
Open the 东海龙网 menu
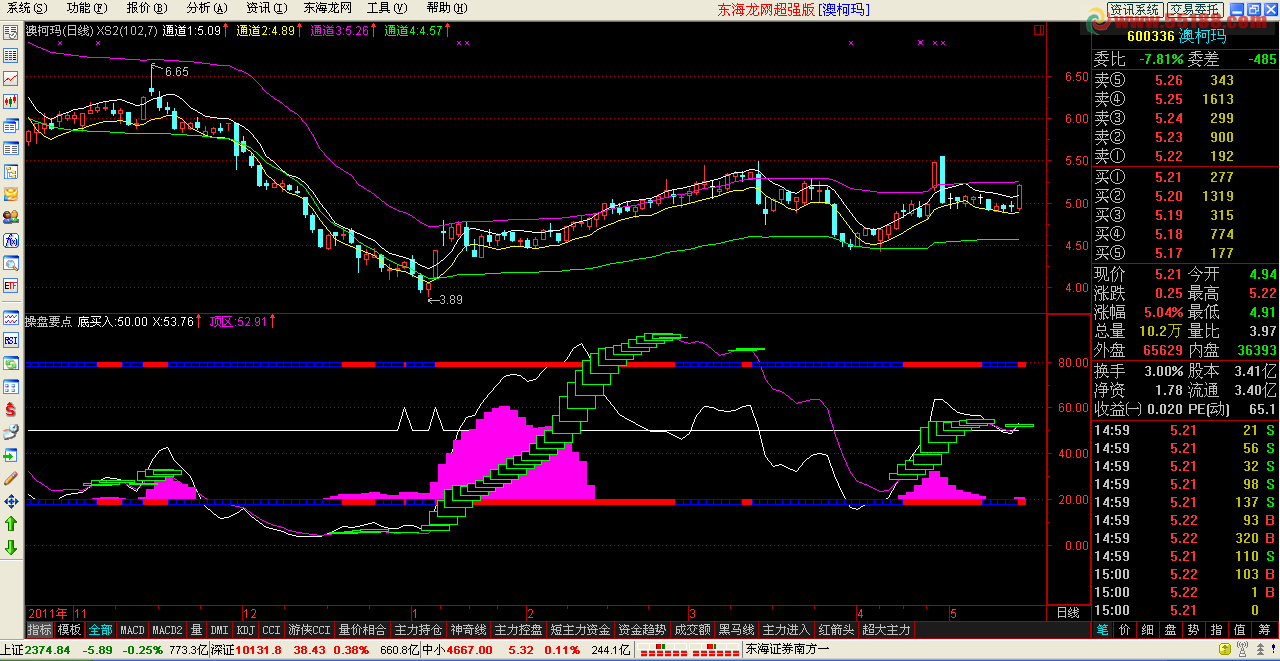(x=327, y=8)
